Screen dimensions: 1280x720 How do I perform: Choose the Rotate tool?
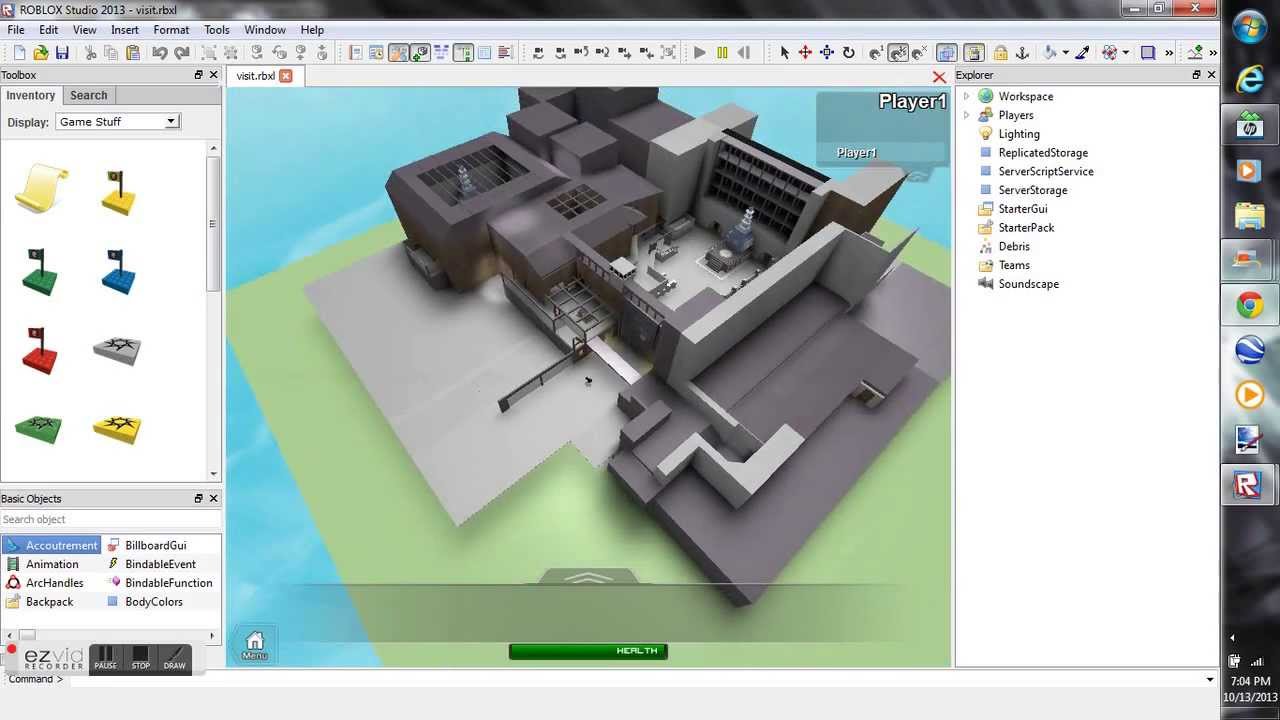[x=849, y=53]
